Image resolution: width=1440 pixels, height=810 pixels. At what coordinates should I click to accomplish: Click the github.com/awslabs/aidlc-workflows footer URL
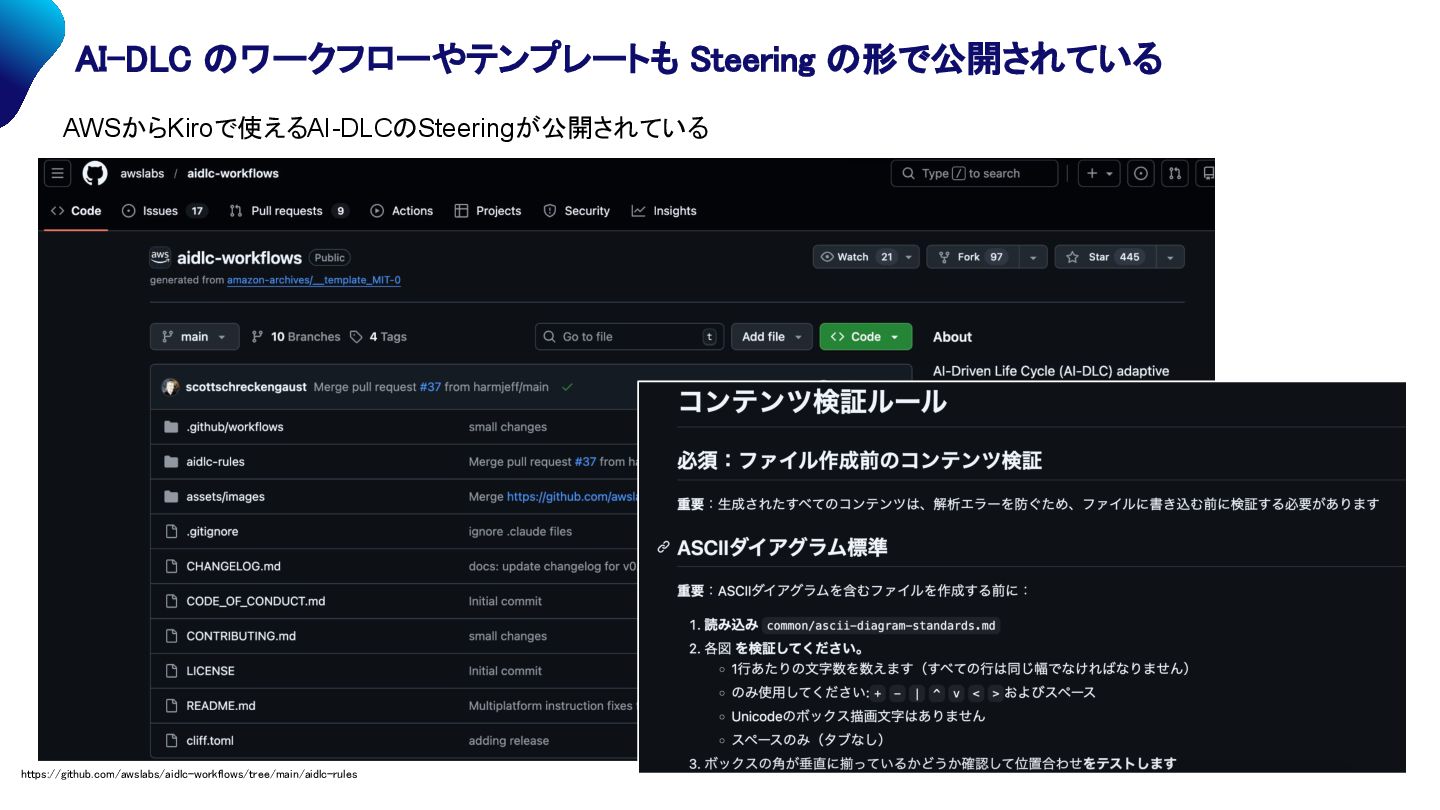(189, 774)
